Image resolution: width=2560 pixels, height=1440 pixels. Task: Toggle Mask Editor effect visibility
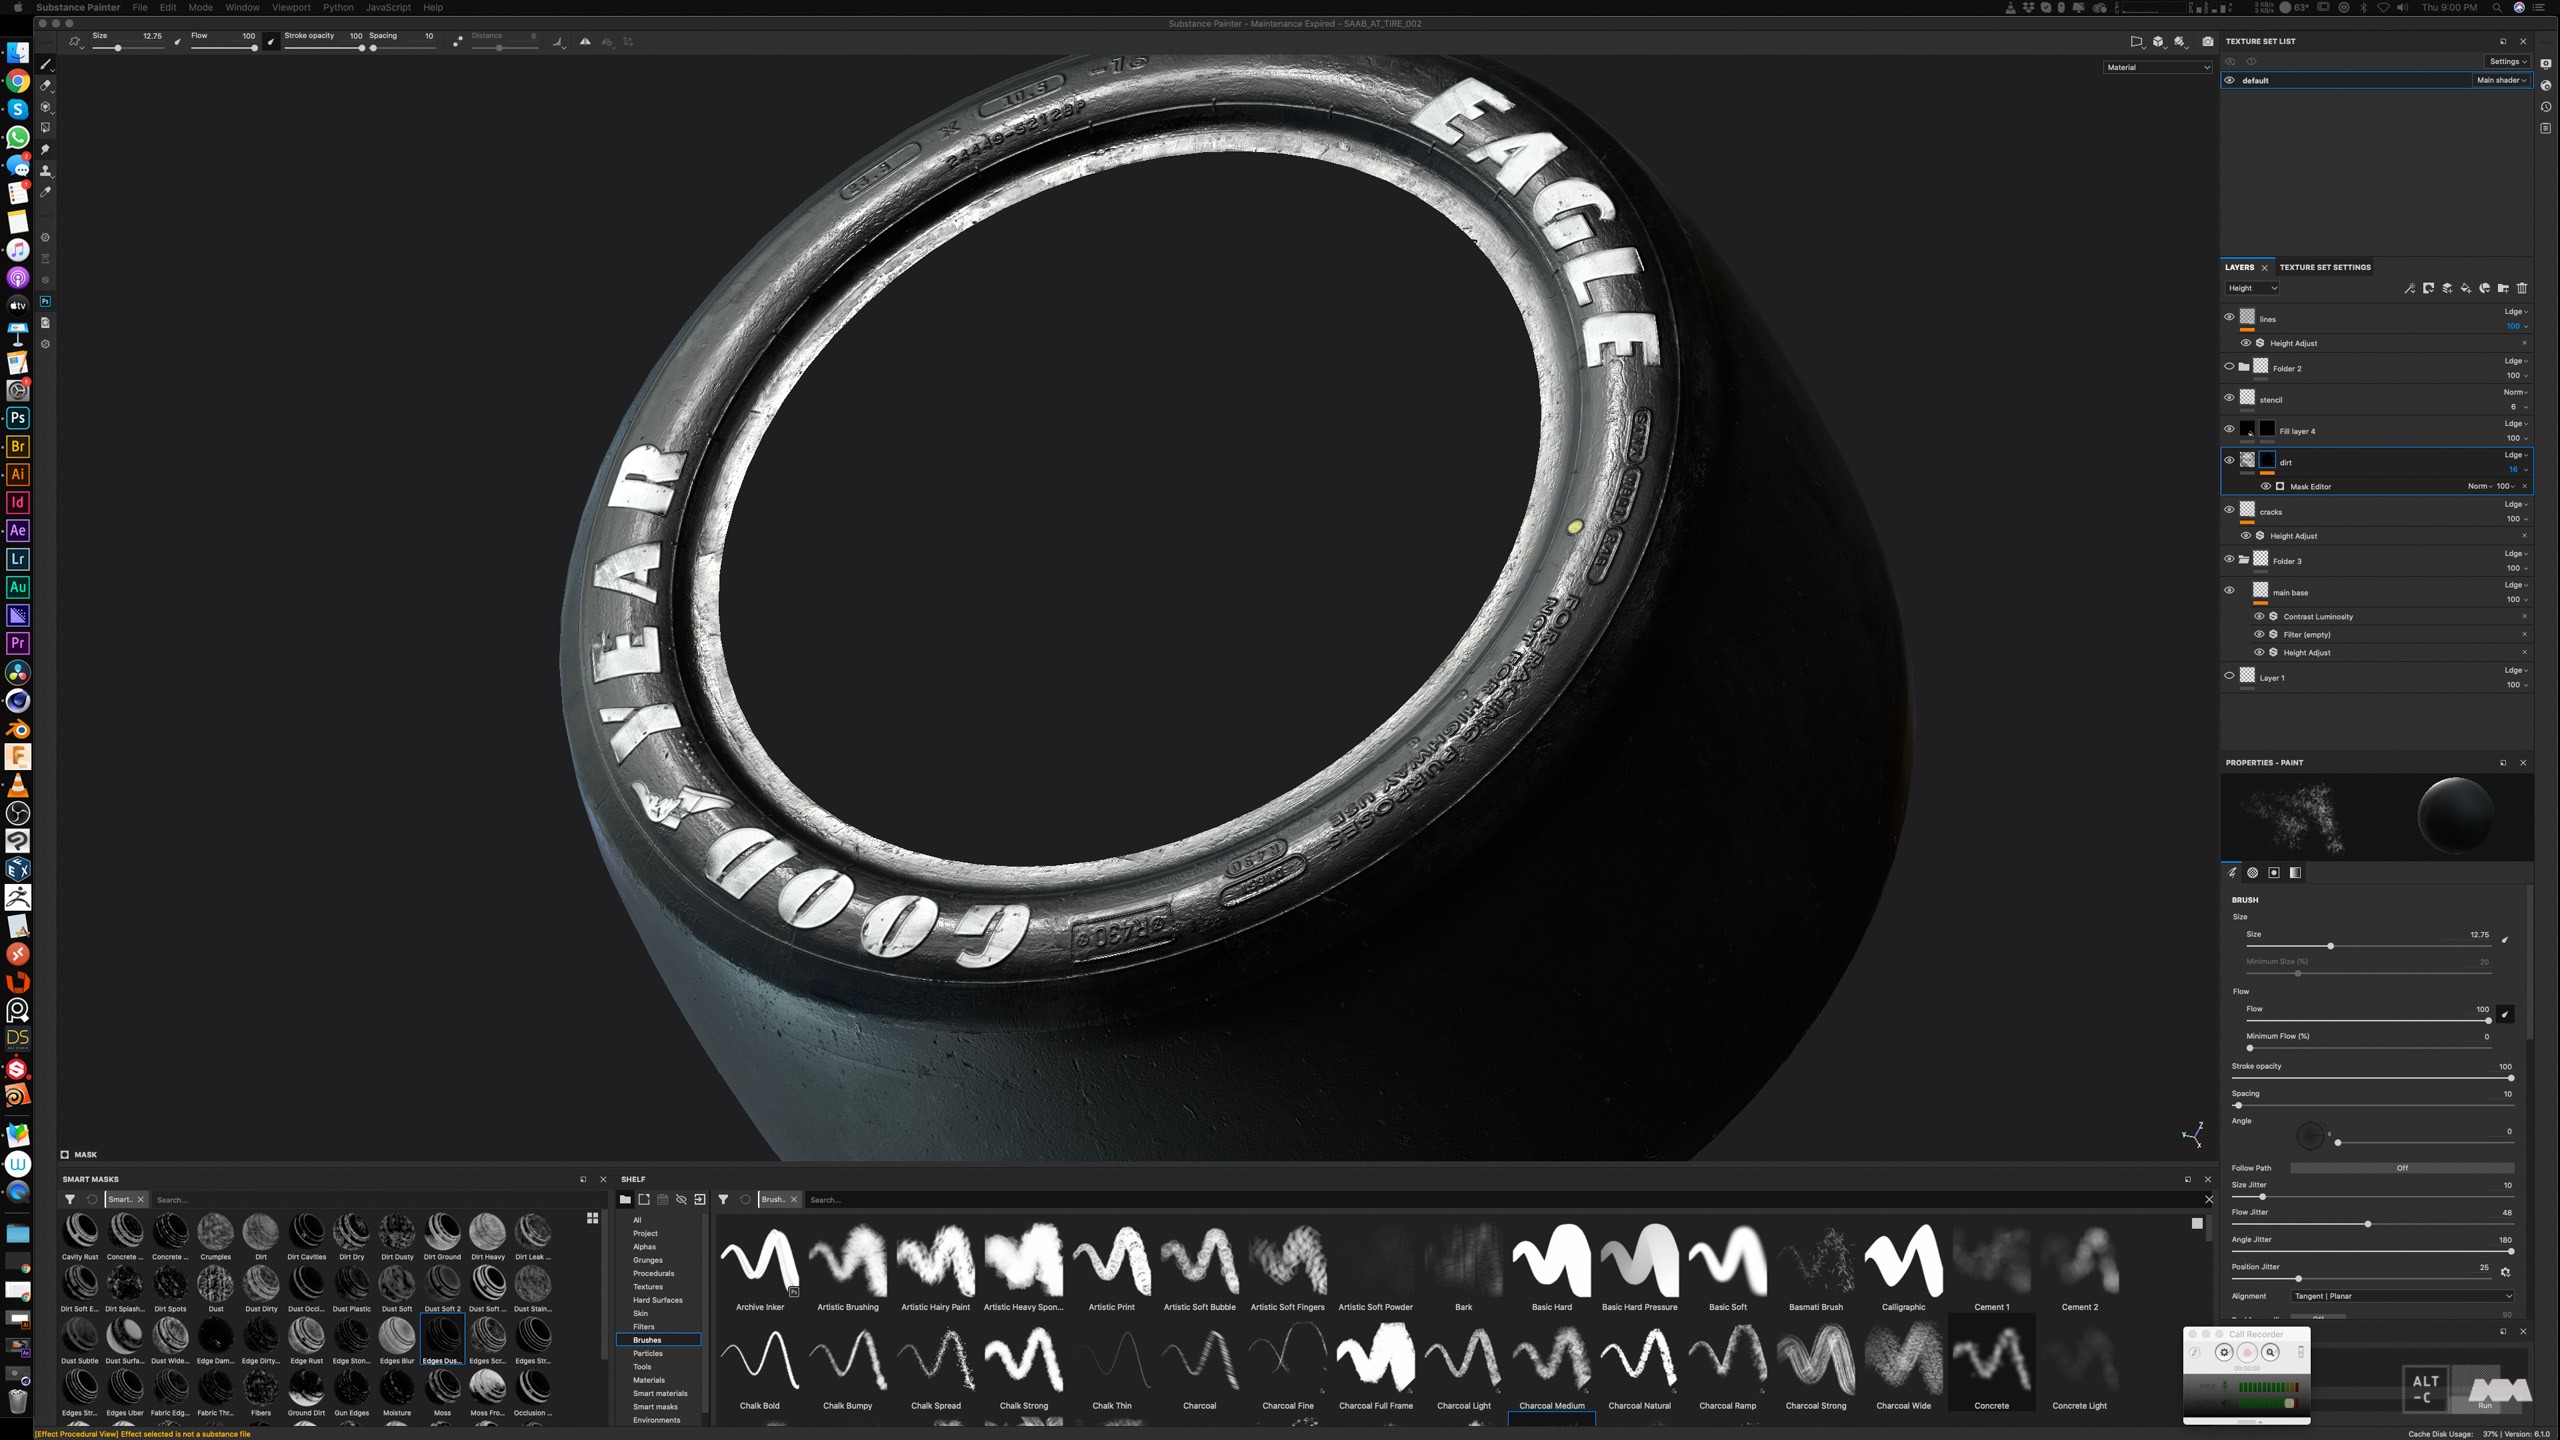[2266, 487]
